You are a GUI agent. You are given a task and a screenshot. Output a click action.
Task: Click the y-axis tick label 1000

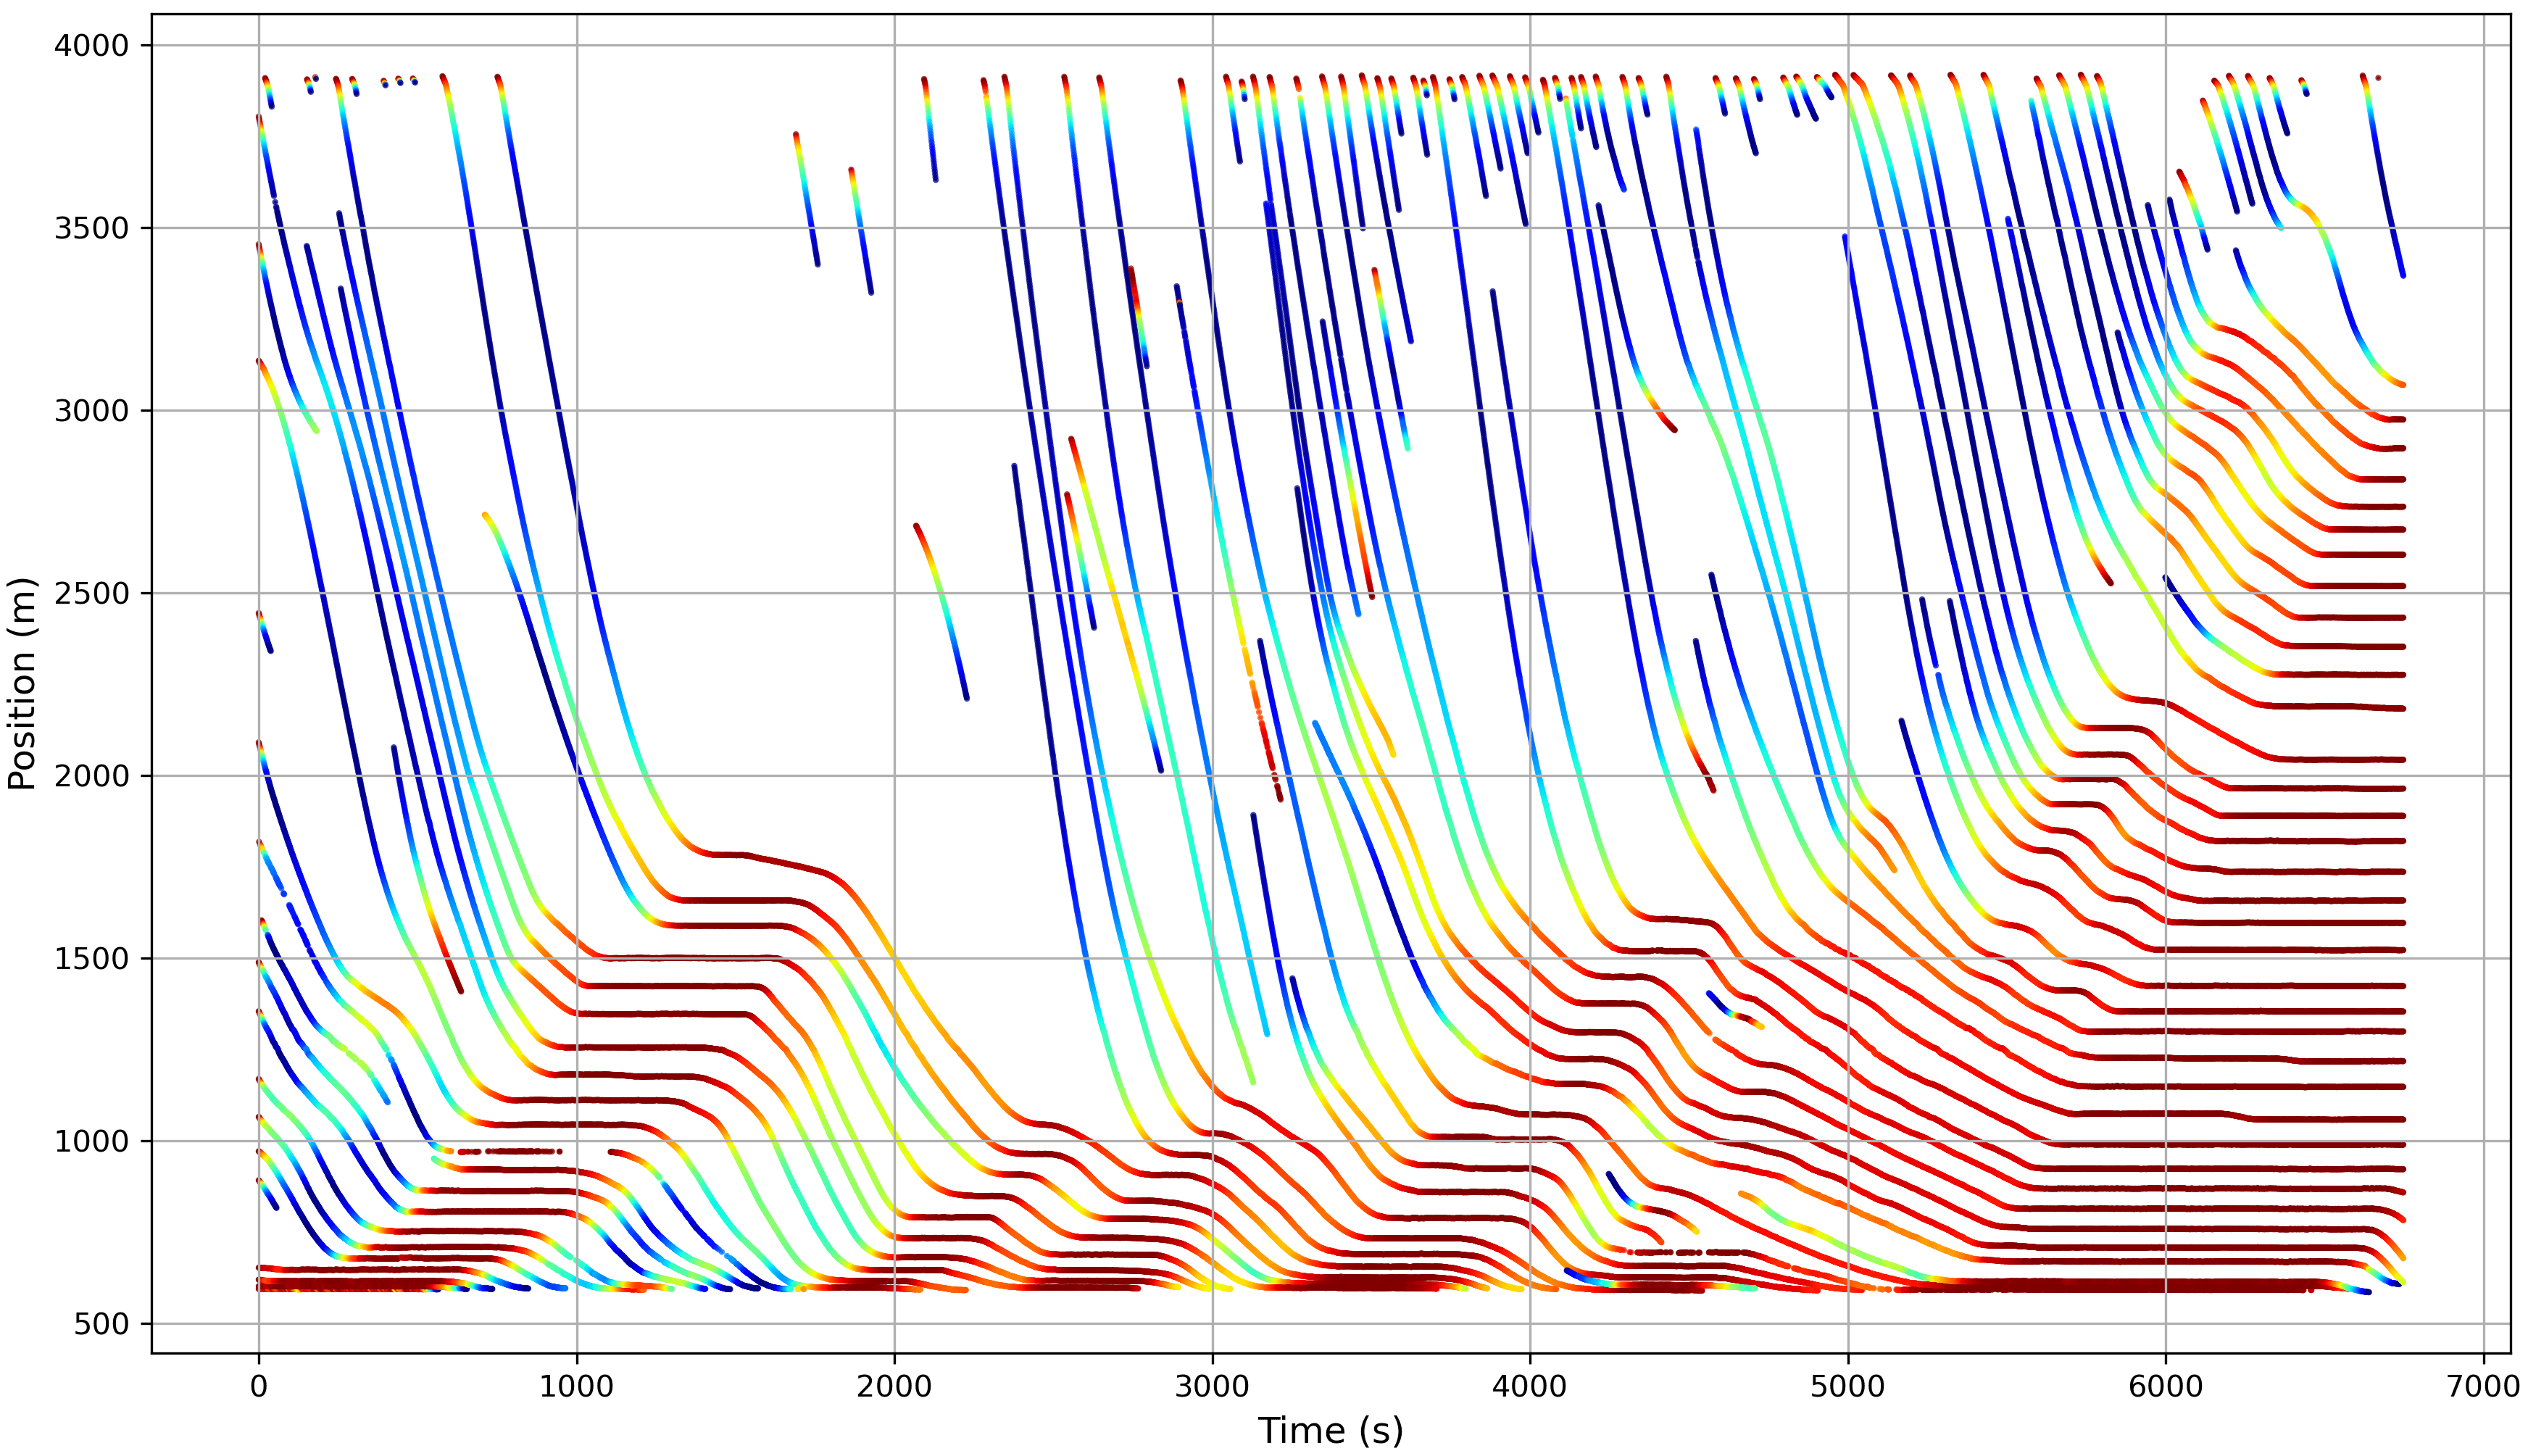[x=92, y=1141]
